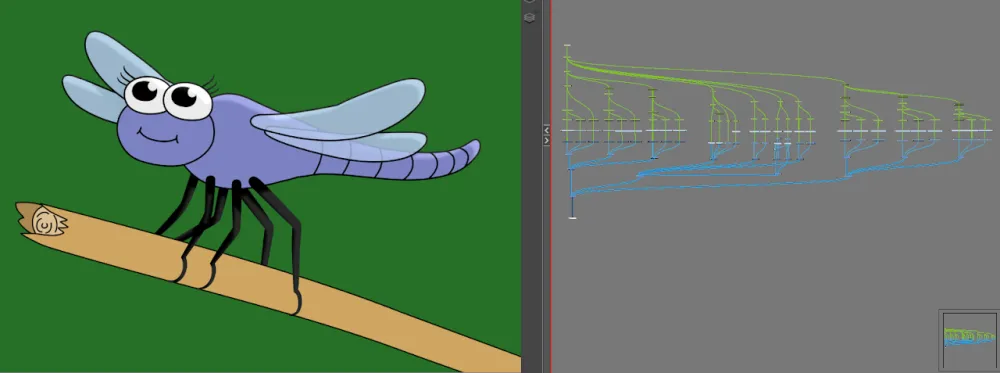This screenshot has width=1000, height=373.
Task: Select the leftmost white node in the node row
Action: (566, 131)
